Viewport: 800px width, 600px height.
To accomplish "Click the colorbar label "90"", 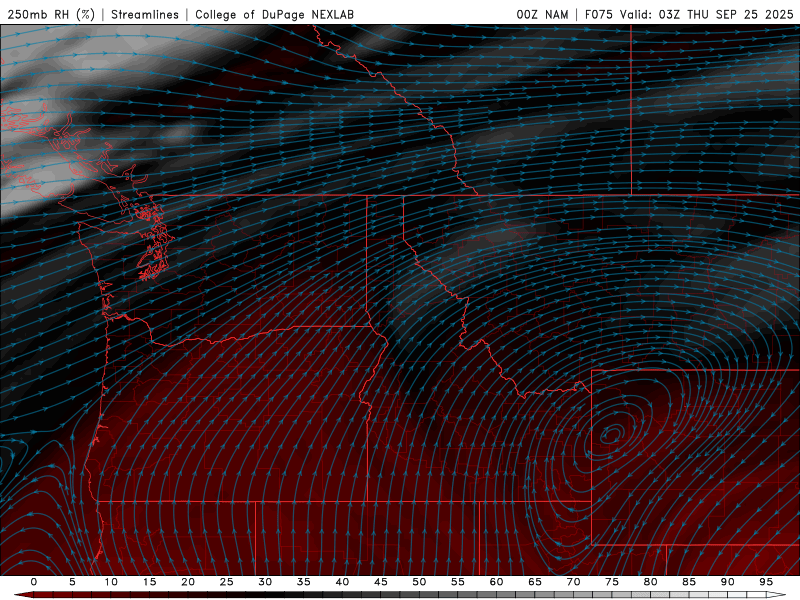I will coord(727,582).
